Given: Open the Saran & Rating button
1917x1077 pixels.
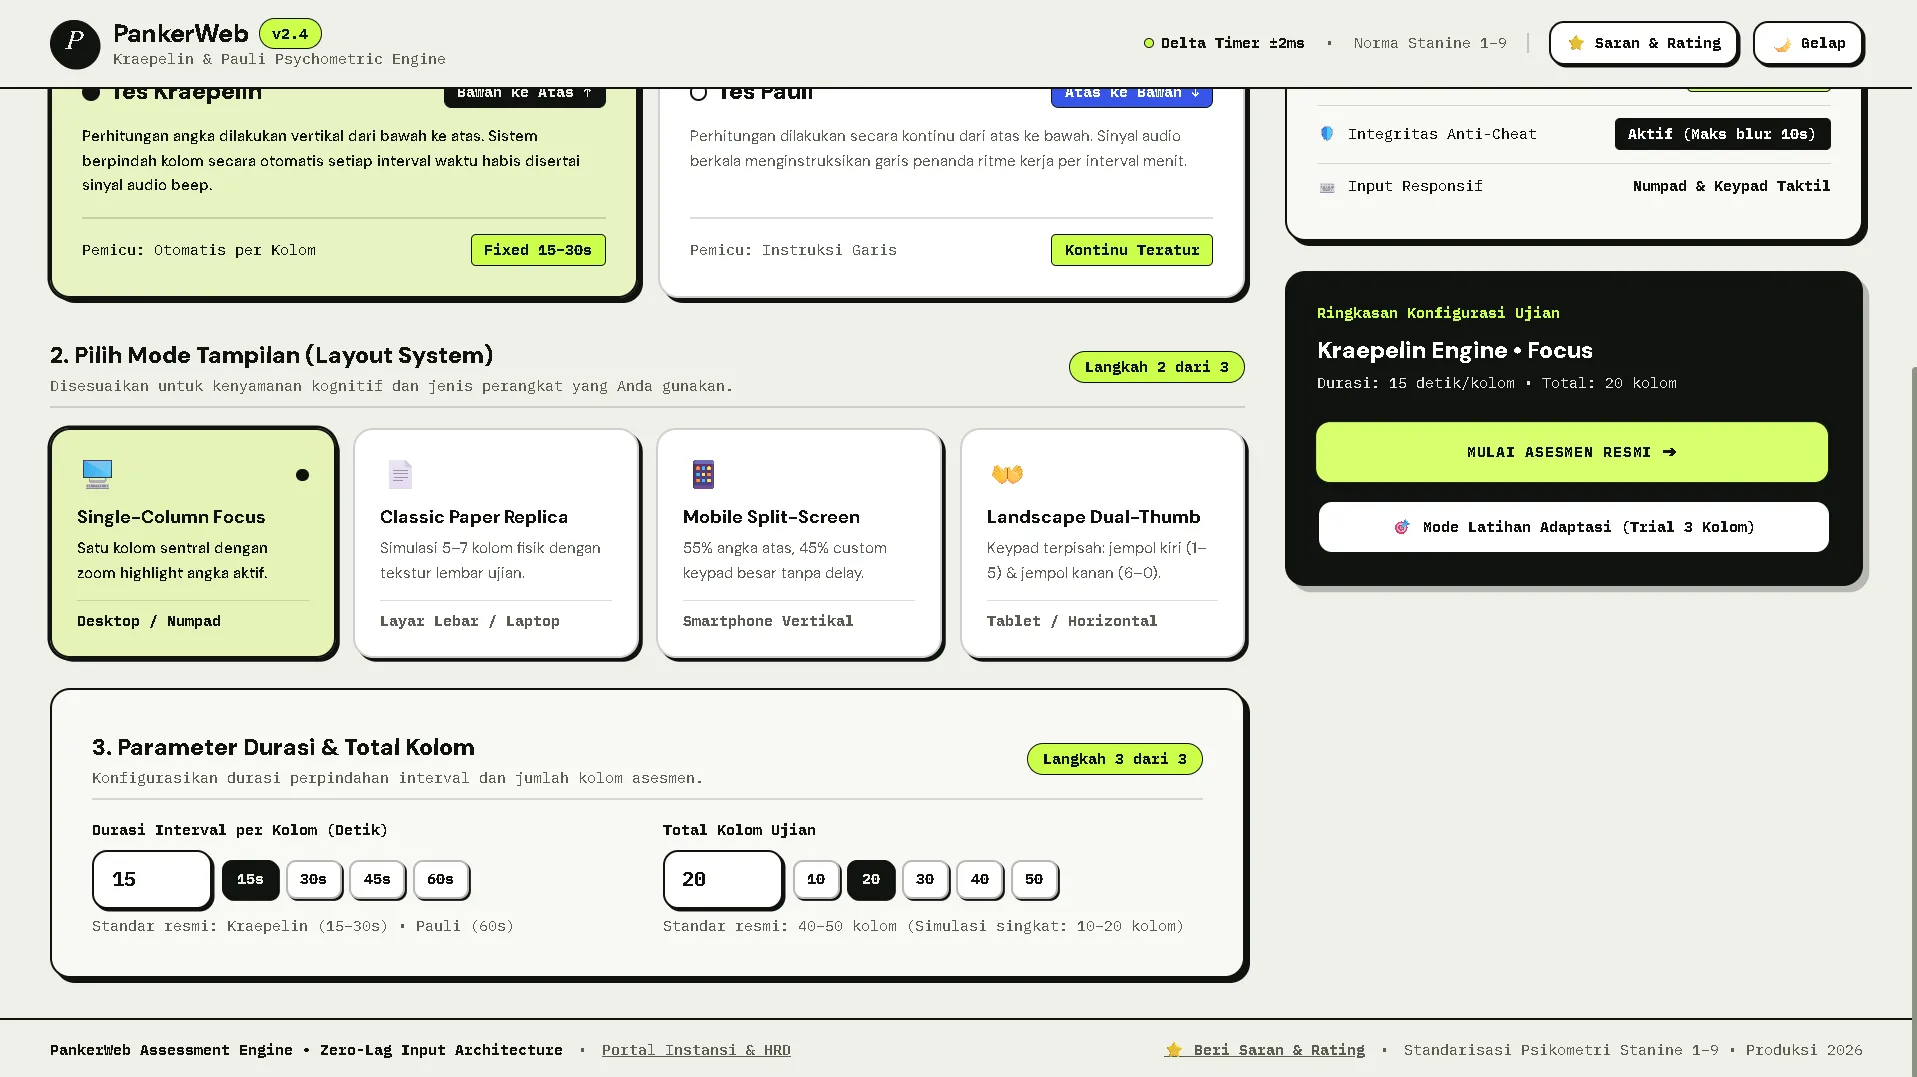Looking at the screenshot, I should (x=1643, y=43).
